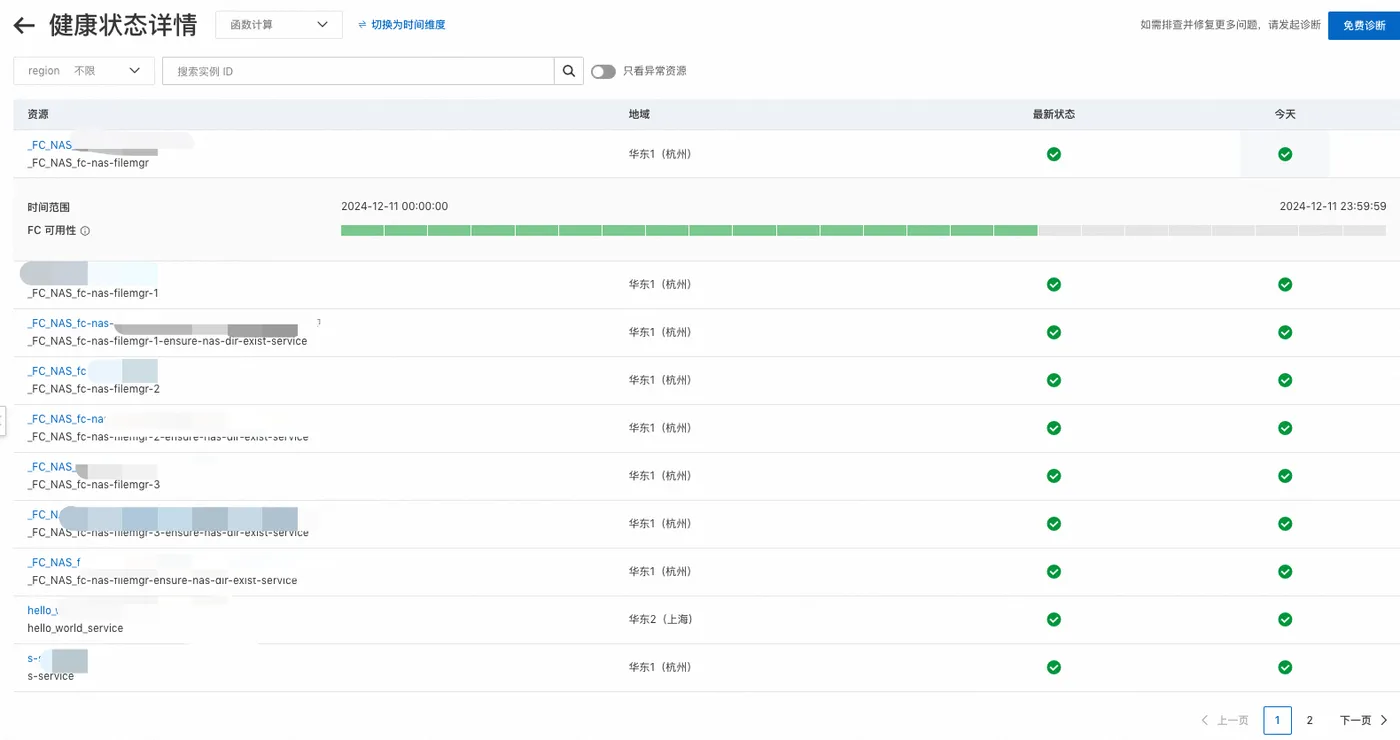Screen dimensions: 1400x740
Task: Click today status icon for hello_world_service row
Action: 1285,619
